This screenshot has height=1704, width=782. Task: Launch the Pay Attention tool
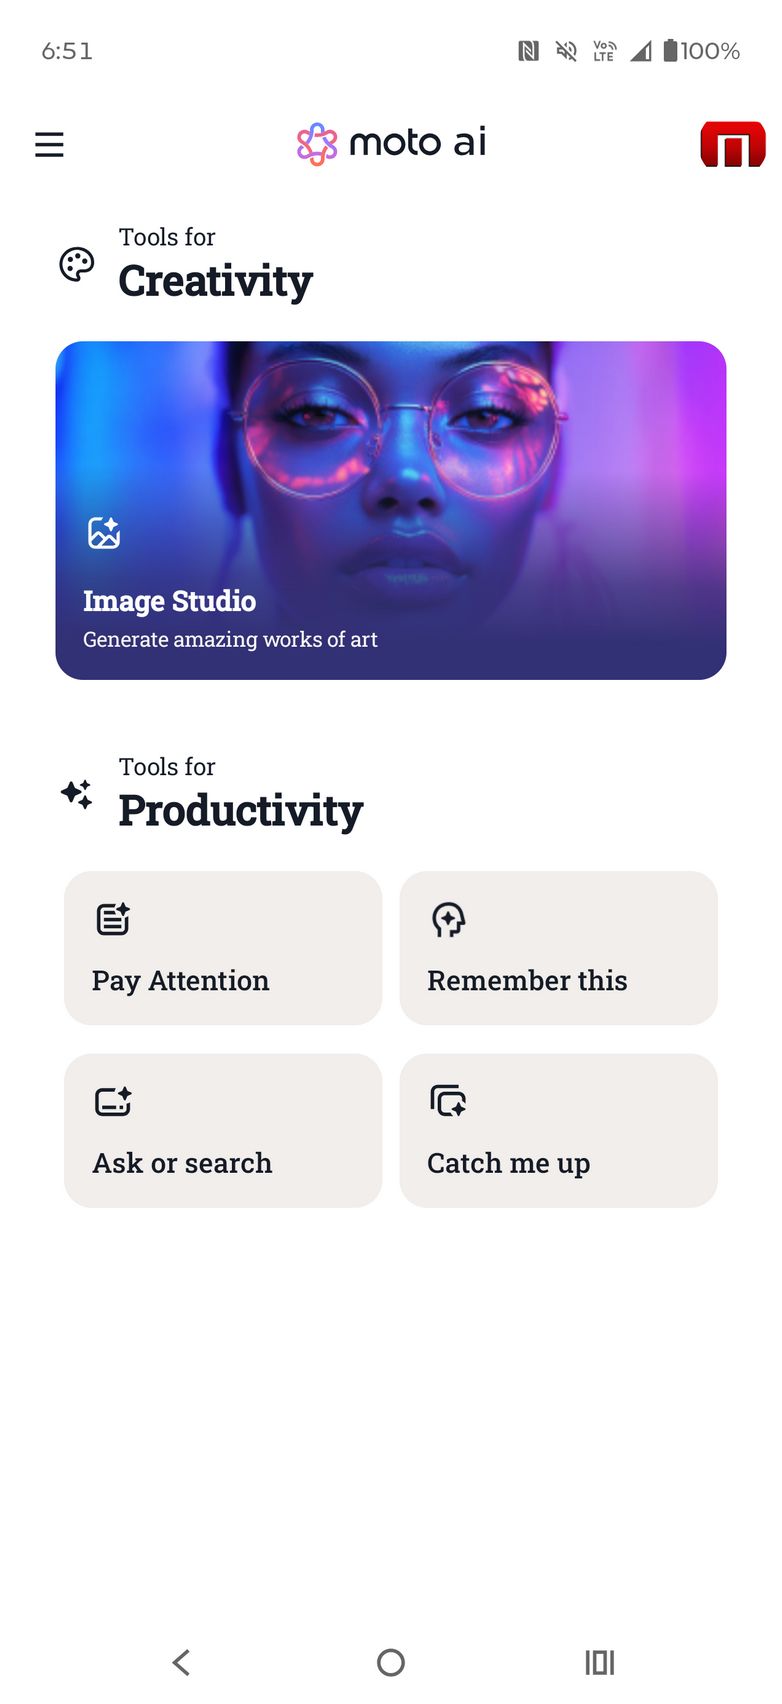pyautogui.click(x=223, y=948)
